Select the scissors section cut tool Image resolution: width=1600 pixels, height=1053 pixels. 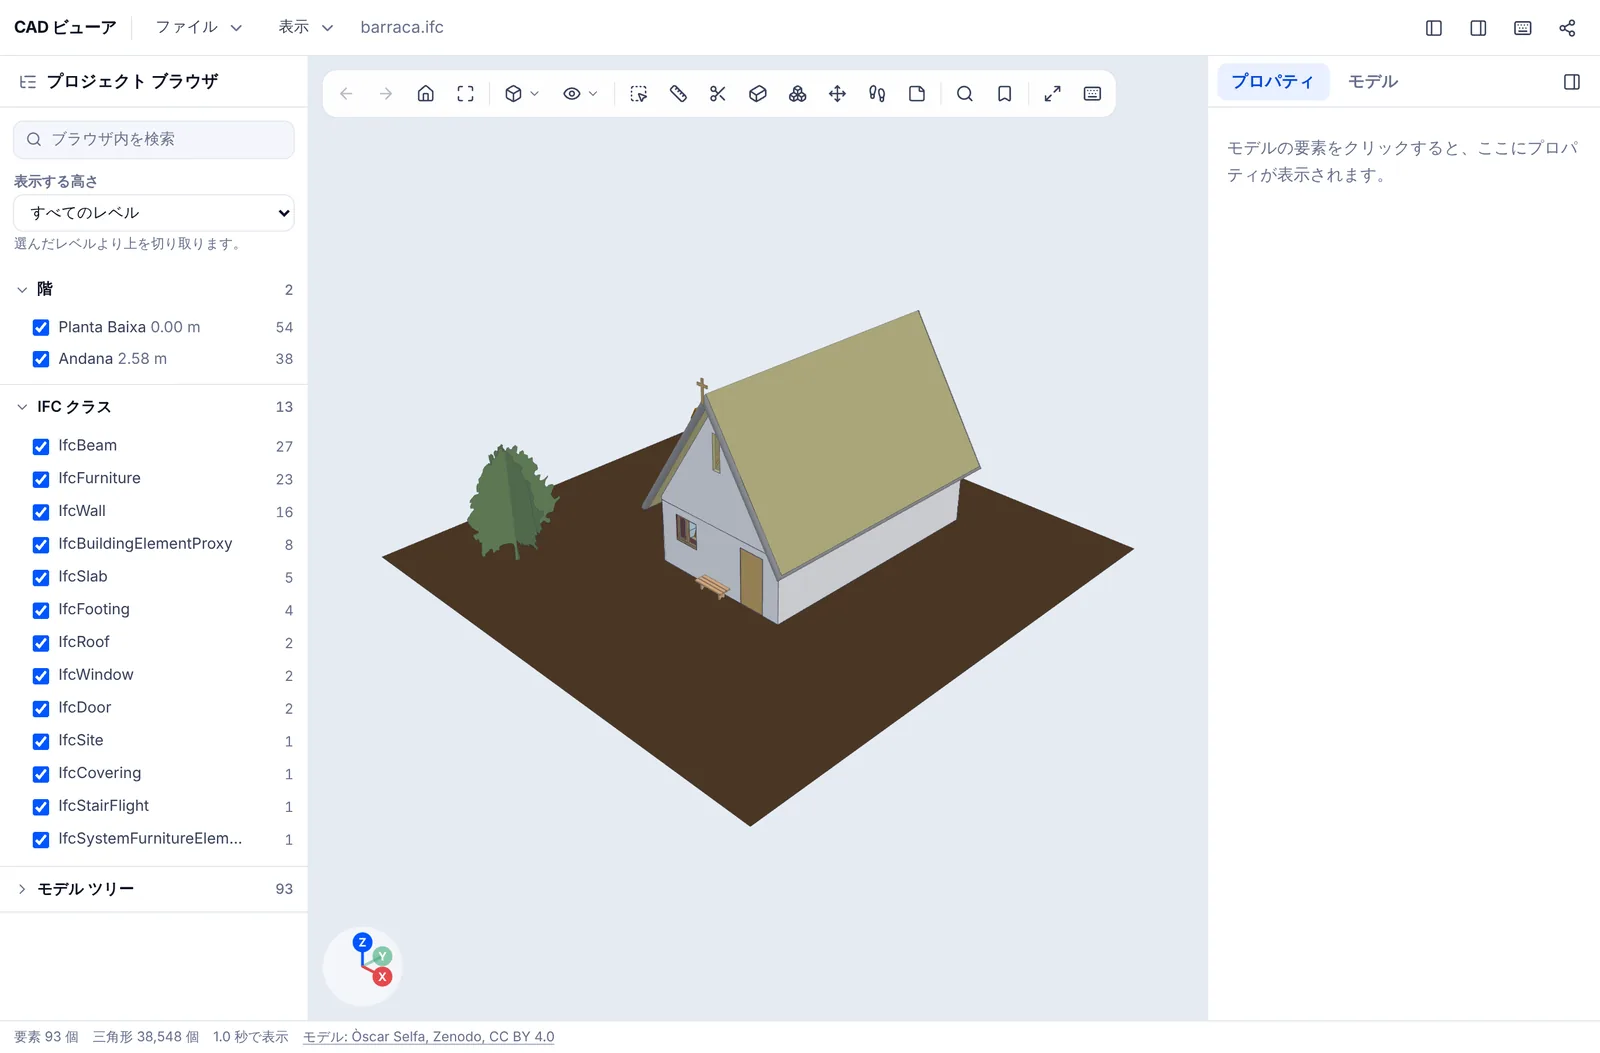pos(718,94)
